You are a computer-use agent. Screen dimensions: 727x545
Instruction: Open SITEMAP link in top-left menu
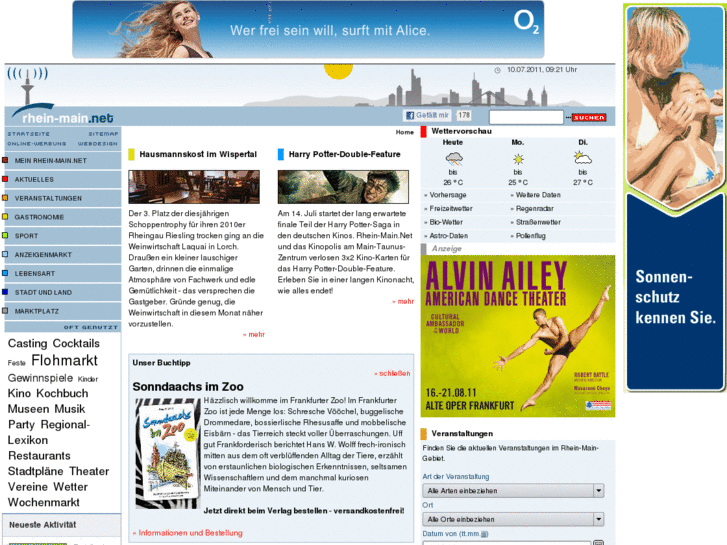tap(103, 134)
